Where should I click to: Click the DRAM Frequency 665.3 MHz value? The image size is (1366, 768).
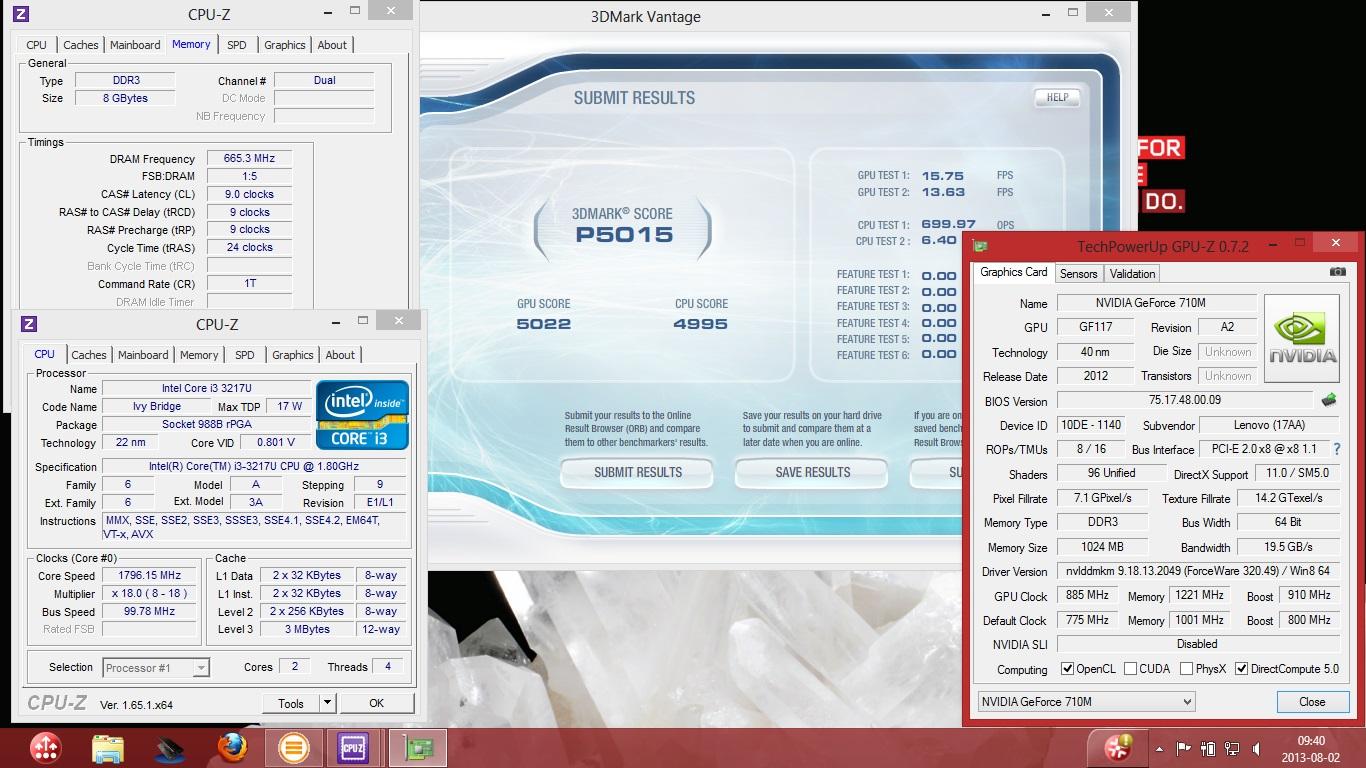[x=249, y=158]
